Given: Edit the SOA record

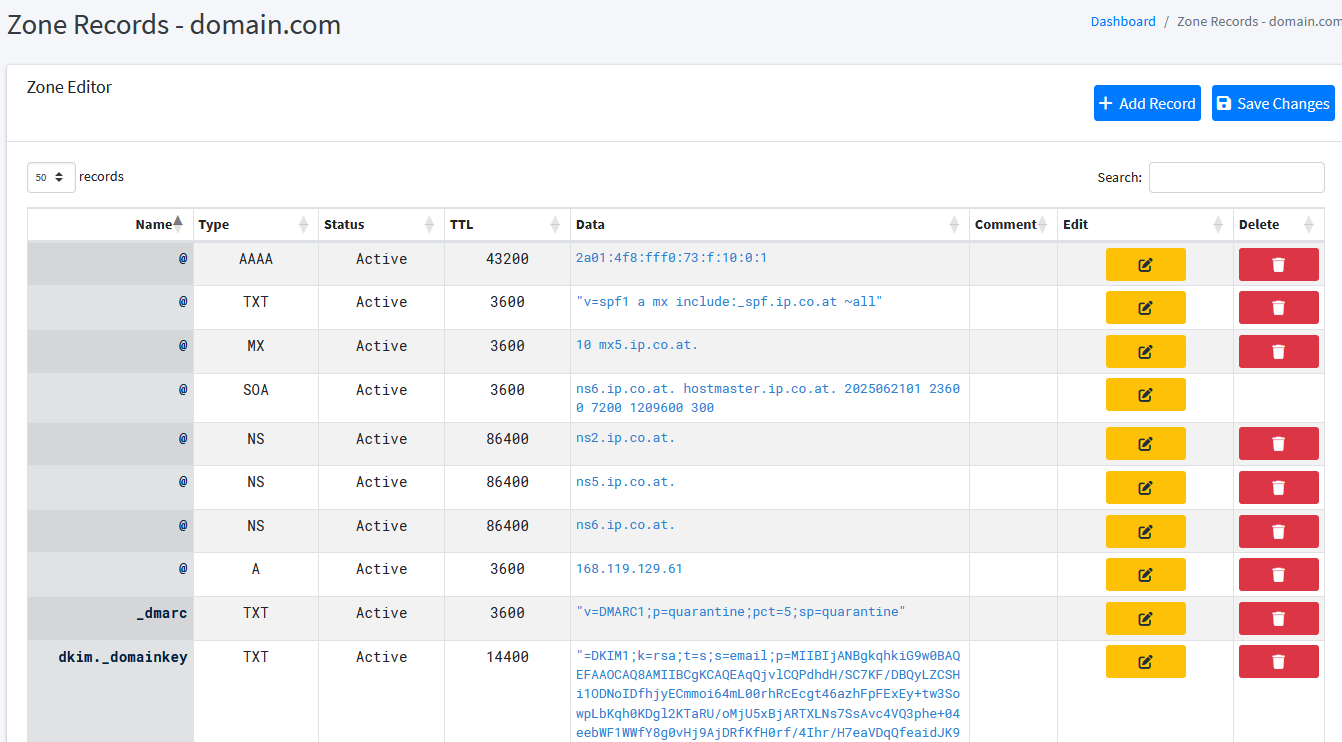Looking at the screenshot, I should (x=1145, y=395).
